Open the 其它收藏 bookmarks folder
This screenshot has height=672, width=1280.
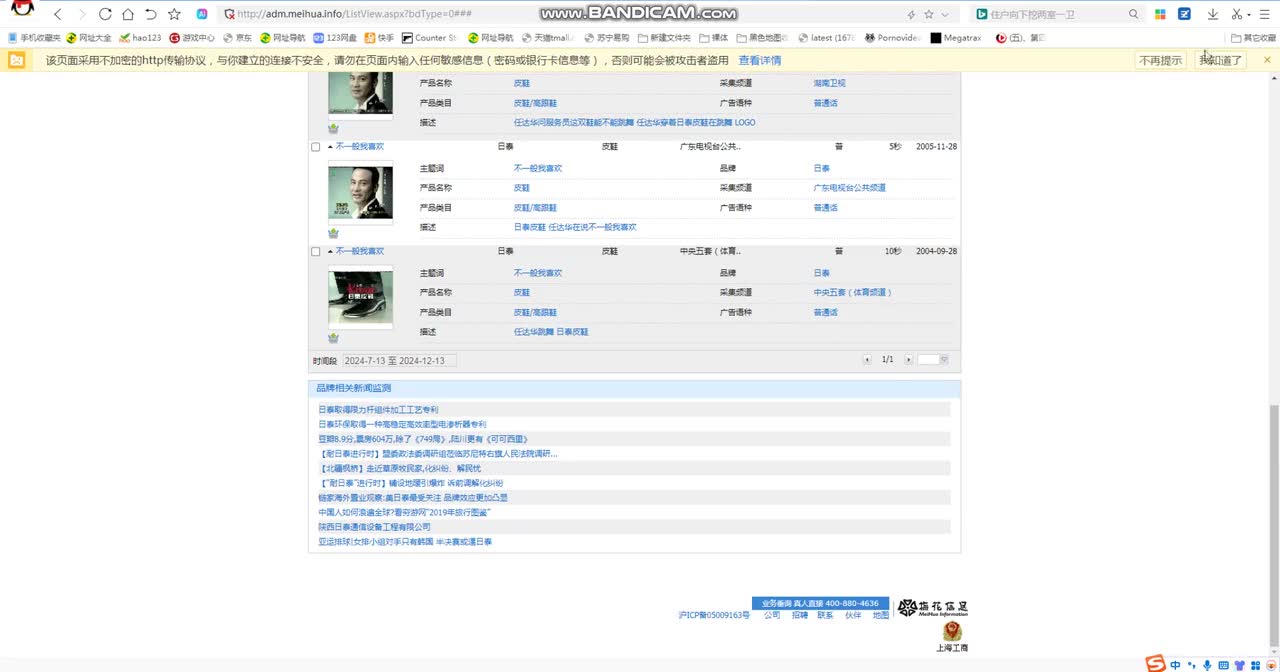pyautogui.click(x=1254, y=38)
